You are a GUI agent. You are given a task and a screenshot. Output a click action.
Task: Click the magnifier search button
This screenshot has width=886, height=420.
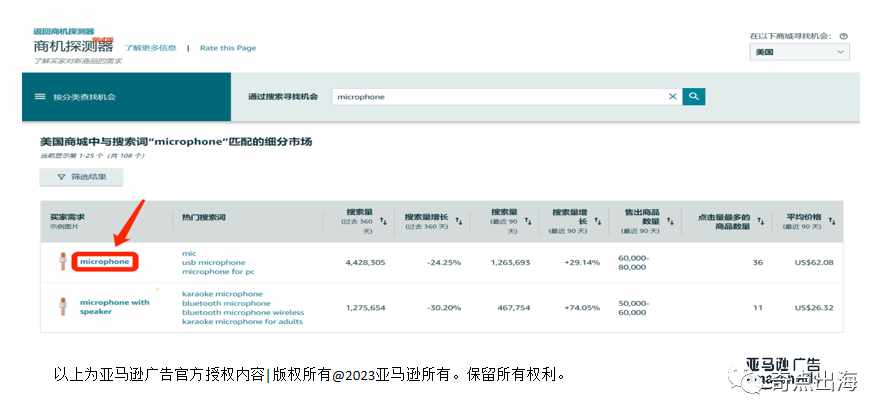coord(693,97)
